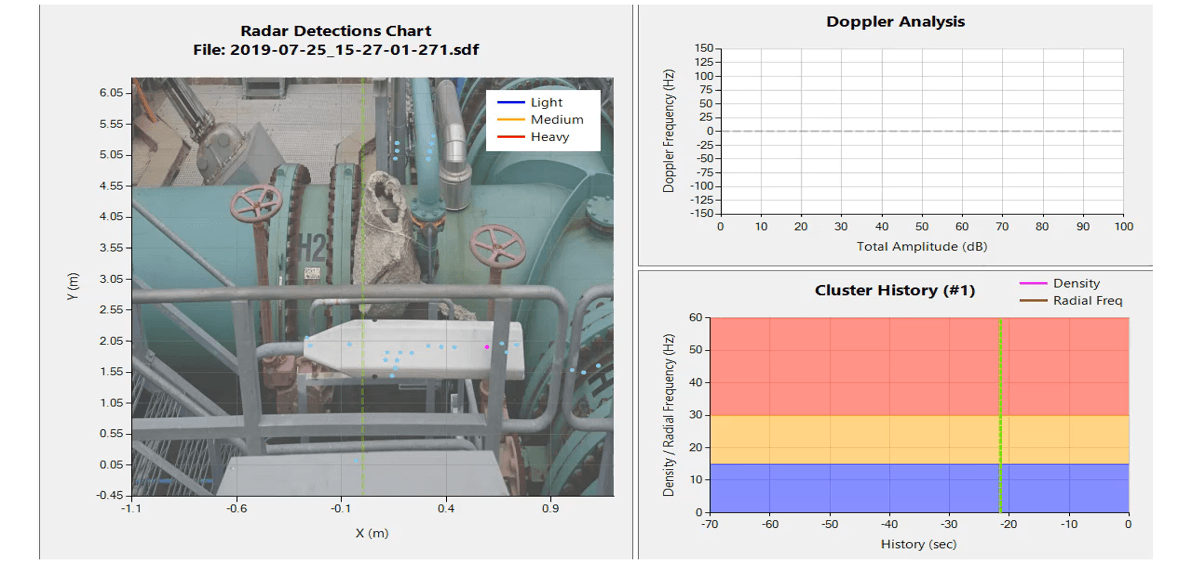The height and width of the screenshot is (564, 1192).
Task: Click the blue light band in Cluster History
Action: click(x=919, y=488)
